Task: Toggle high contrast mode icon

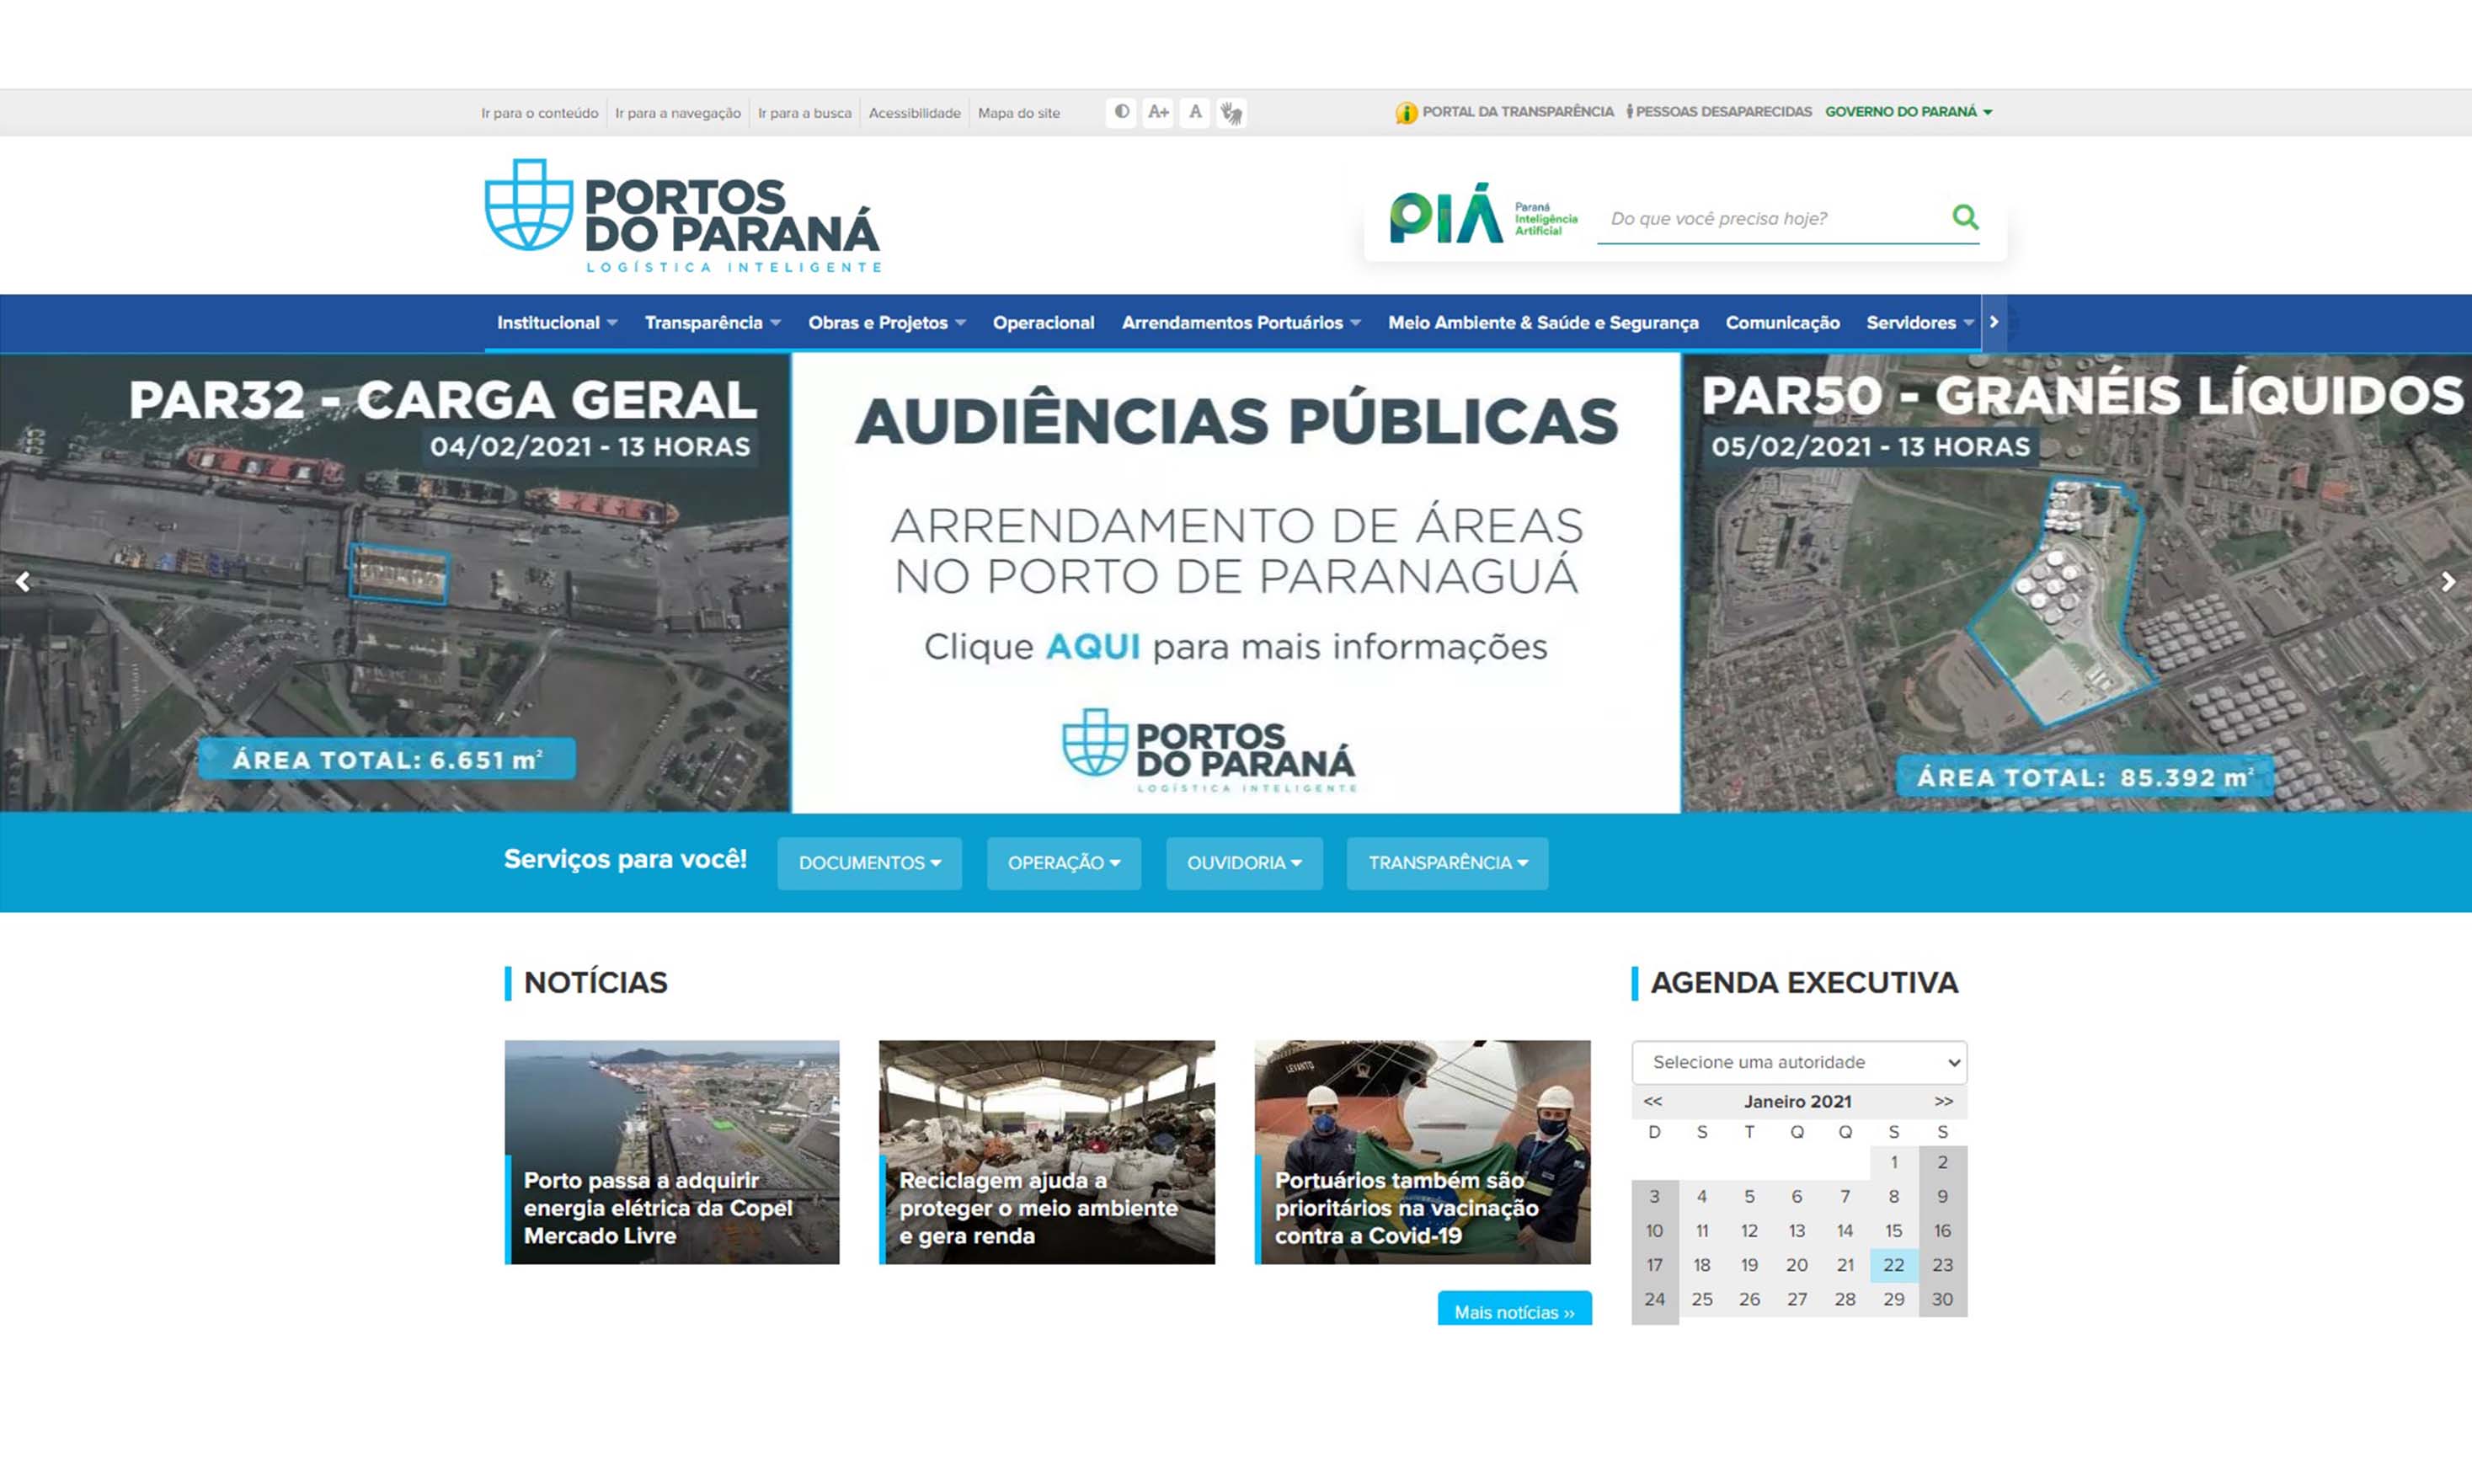Action: (1121, 112)
